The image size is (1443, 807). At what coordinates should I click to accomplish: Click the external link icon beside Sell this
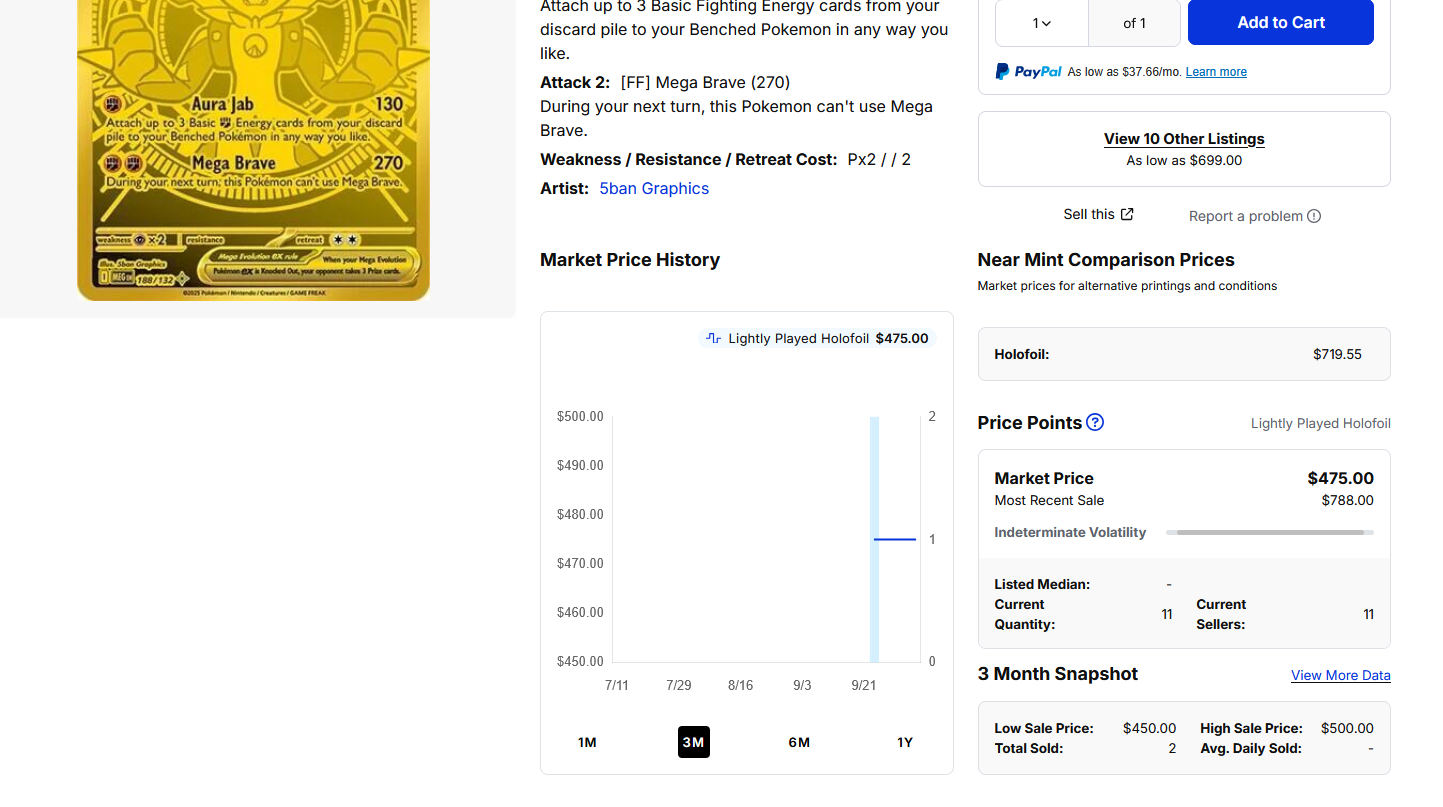pyautogui.click(x=1127, y=214)
